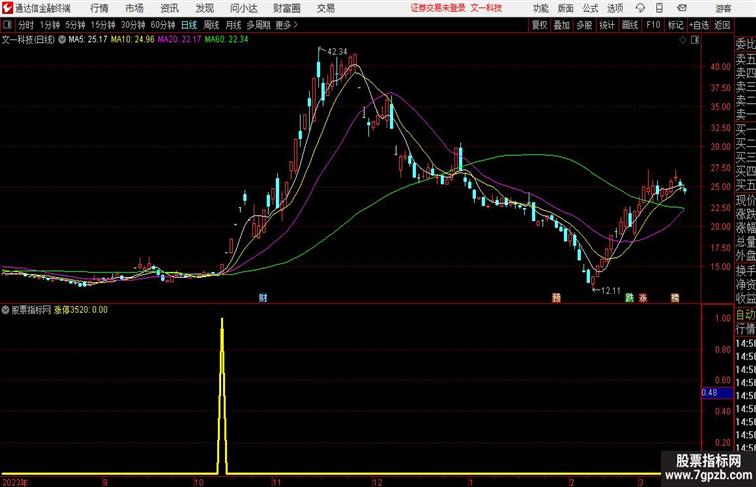Click the 文一科技(日线) chart title

tap(28, 40)
